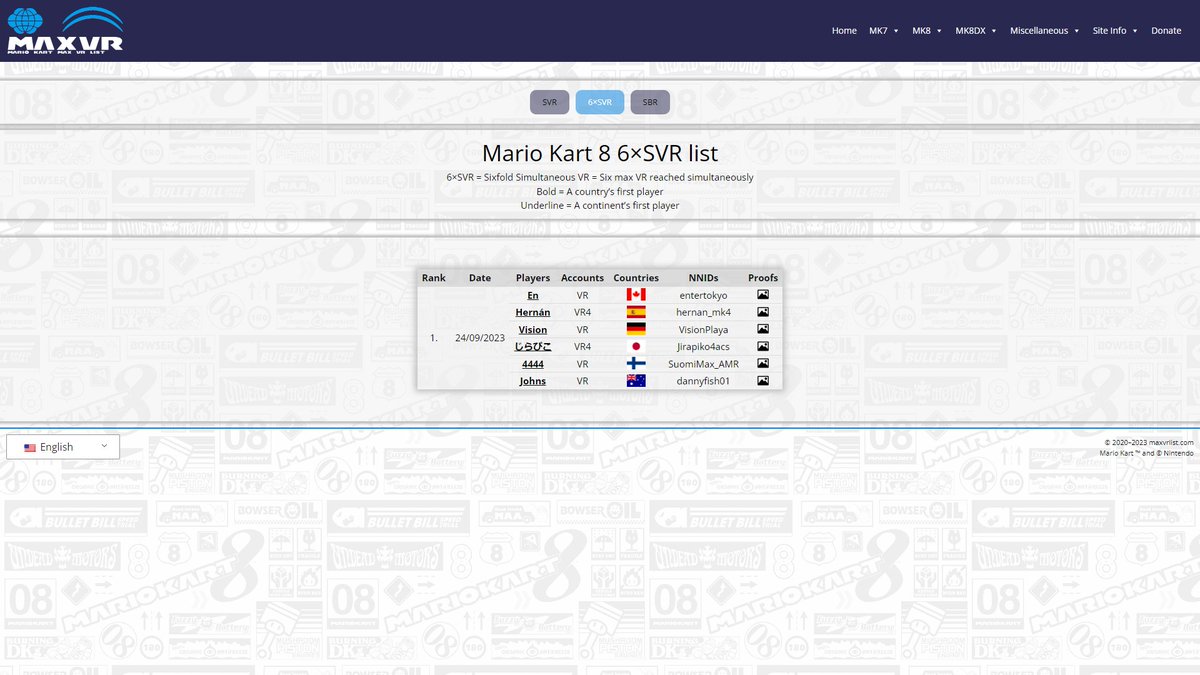Open player Johns's profile link

click(533, 381)
